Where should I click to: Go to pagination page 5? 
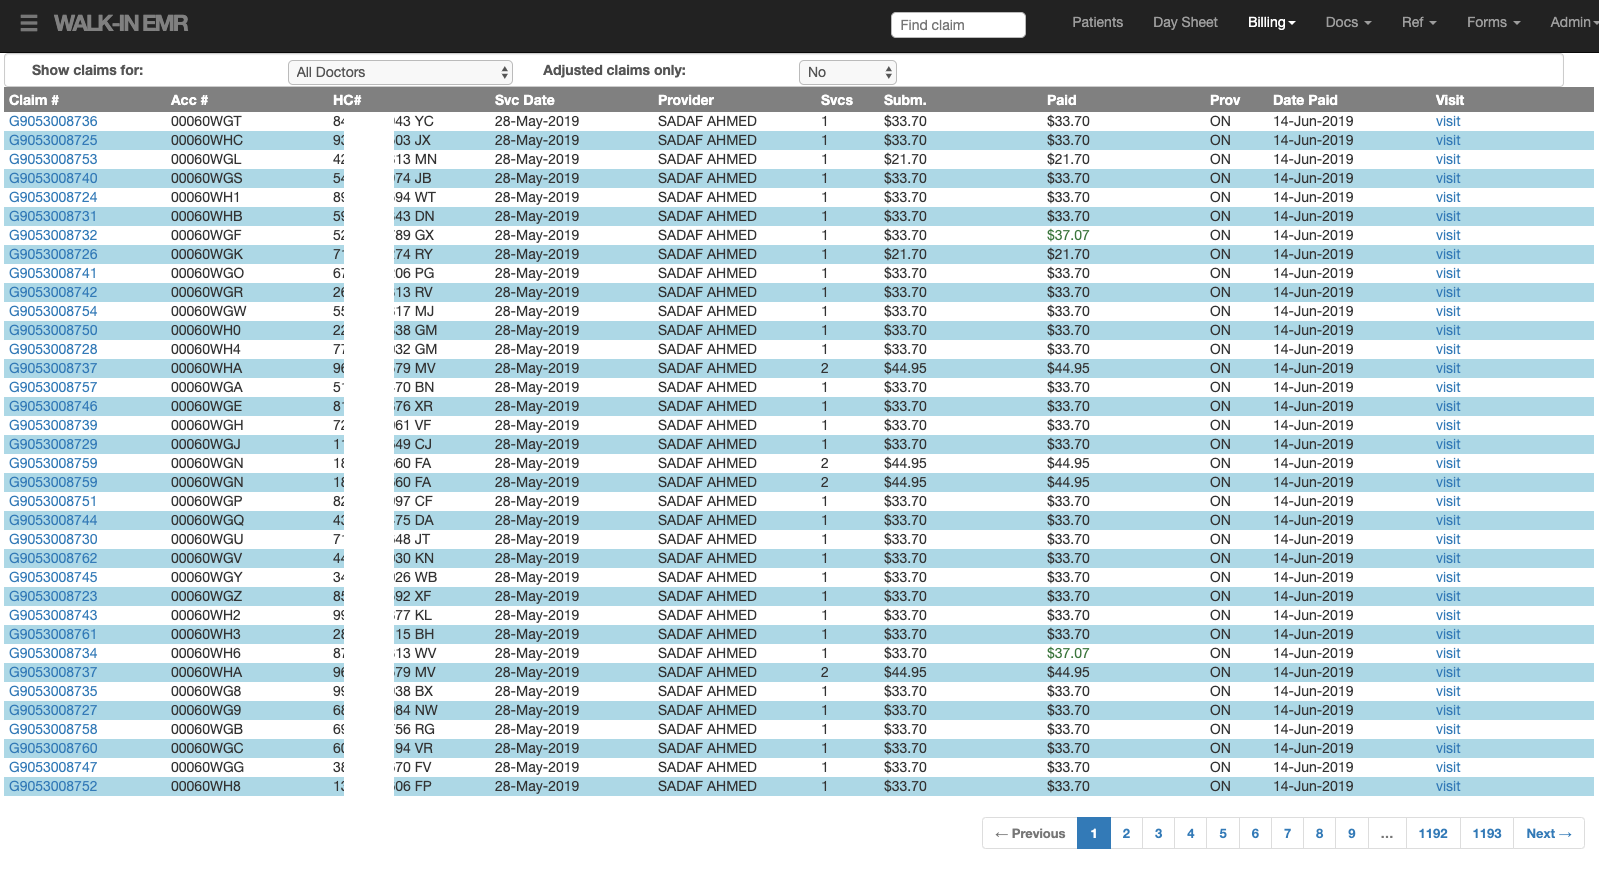pyautogui.click(x=1222, y=833)
